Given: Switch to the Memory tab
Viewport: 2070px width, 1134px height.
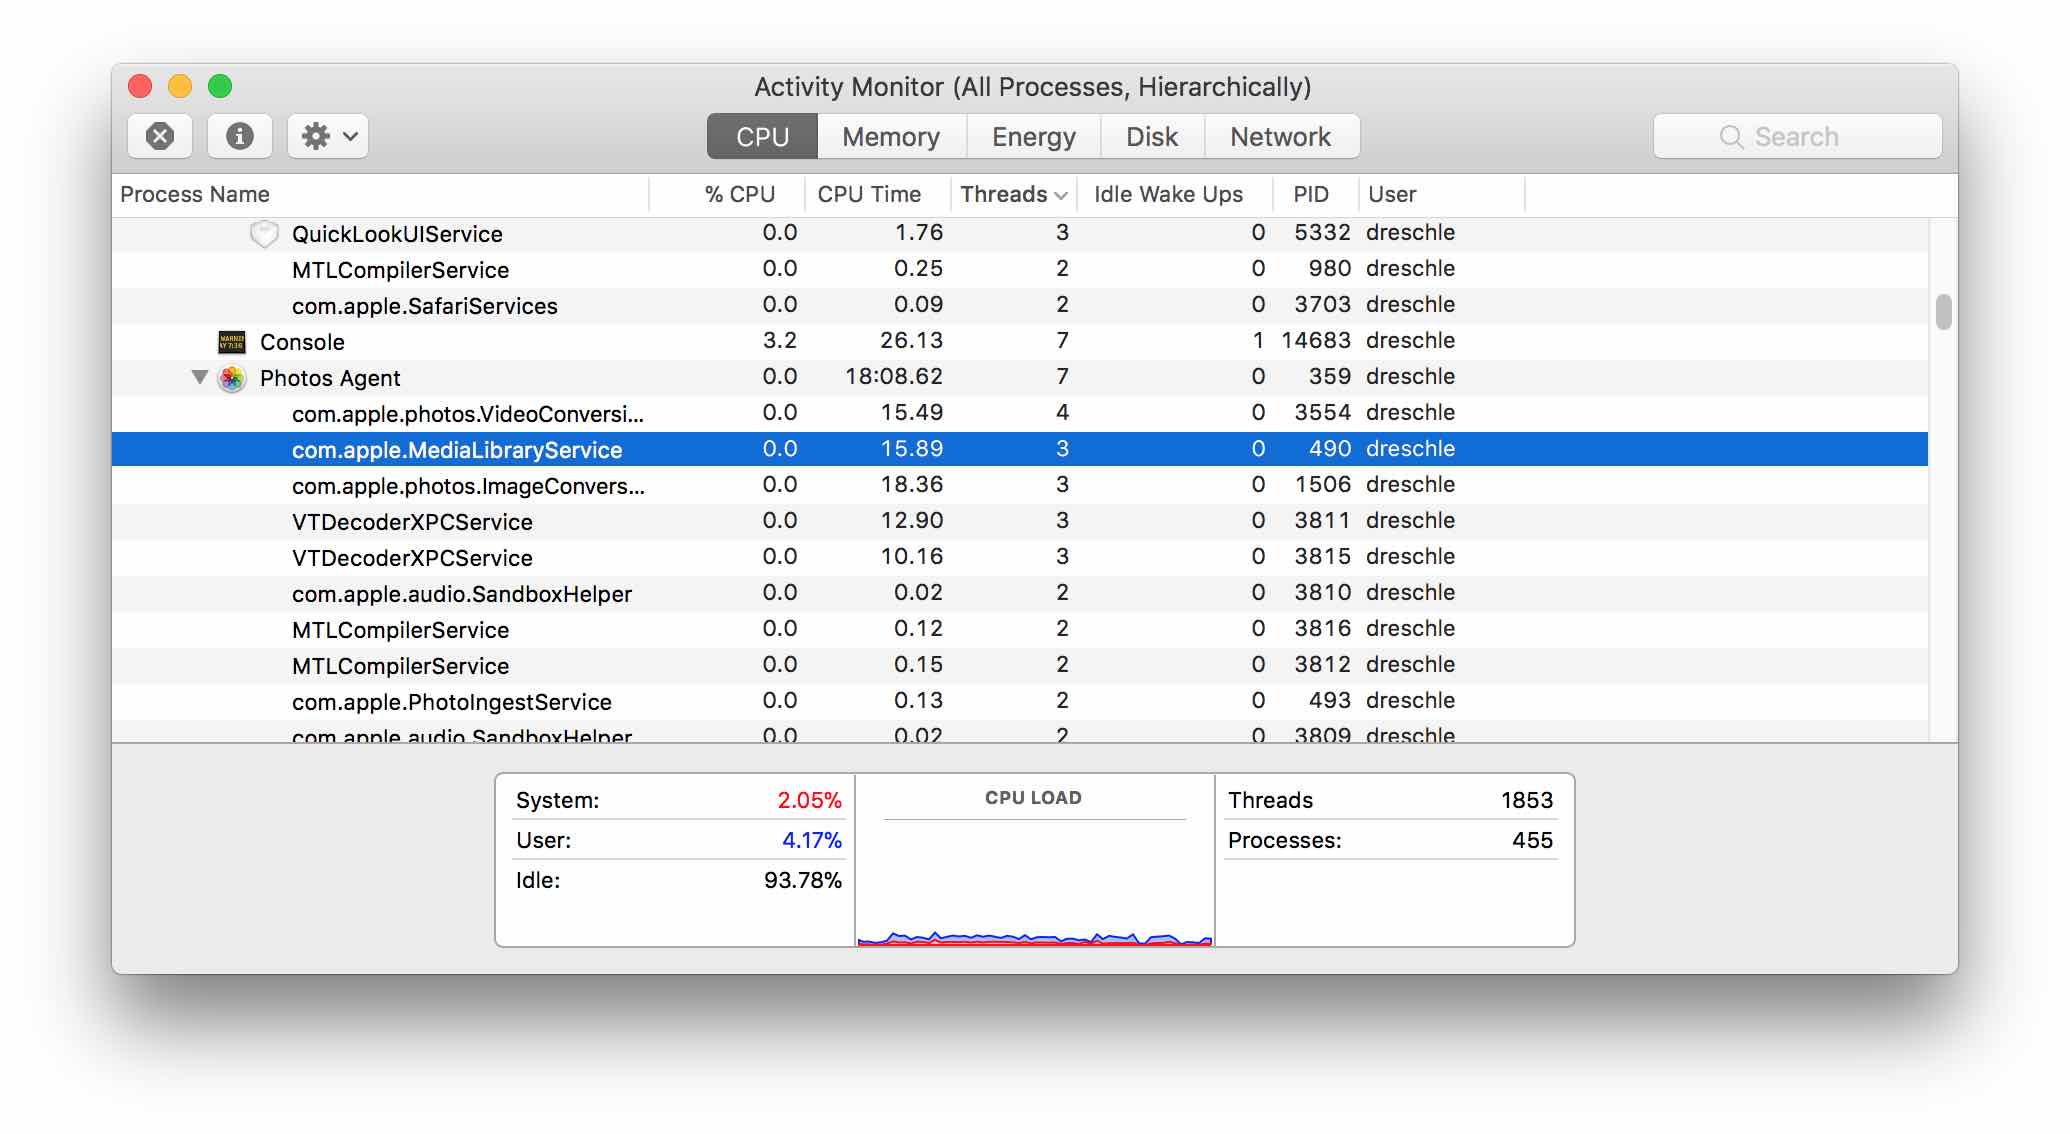Looking at the screenshot, I should click(x=890, y=137).
